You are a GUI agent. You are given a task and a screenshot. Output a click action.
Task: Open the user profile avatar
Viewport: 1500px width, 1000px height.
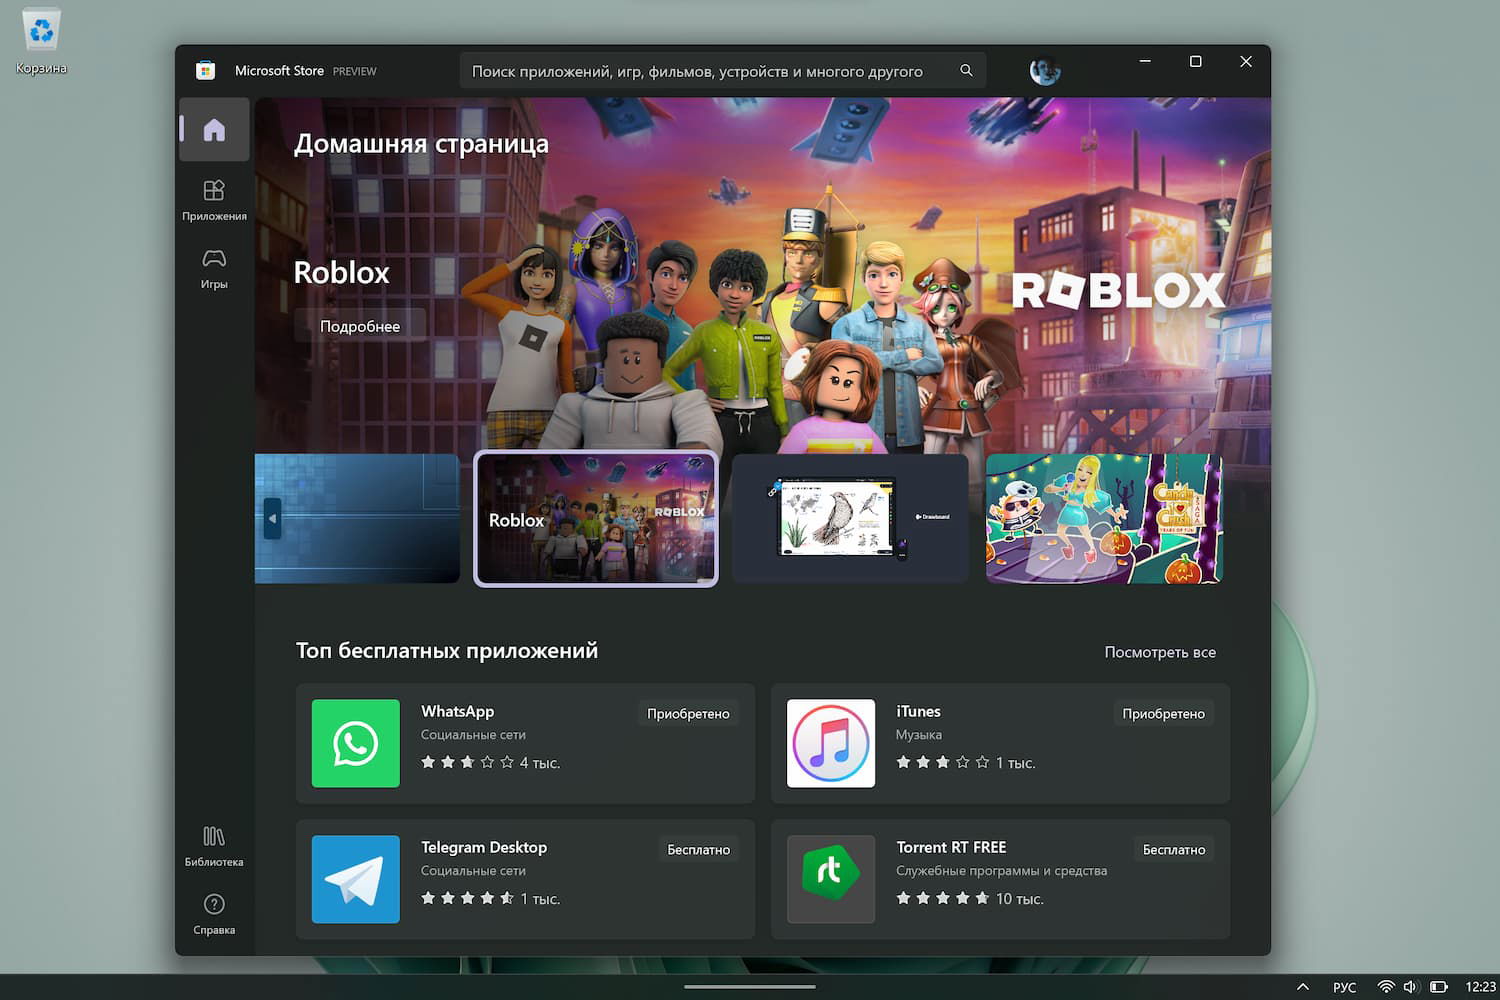click(1045, 71)
